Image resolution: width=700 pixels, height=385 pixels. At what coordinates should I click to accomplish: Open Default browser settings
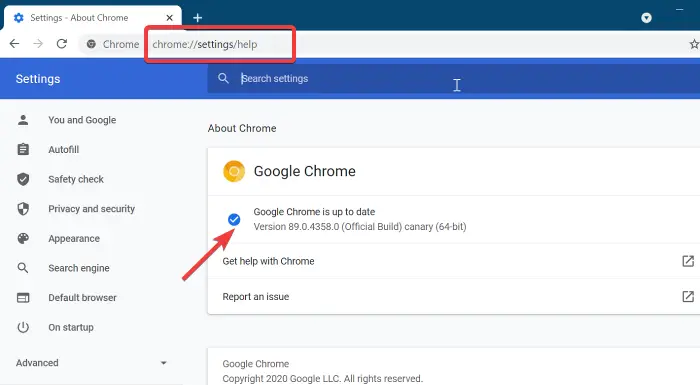pyautogui.click(x=83, y=297)
